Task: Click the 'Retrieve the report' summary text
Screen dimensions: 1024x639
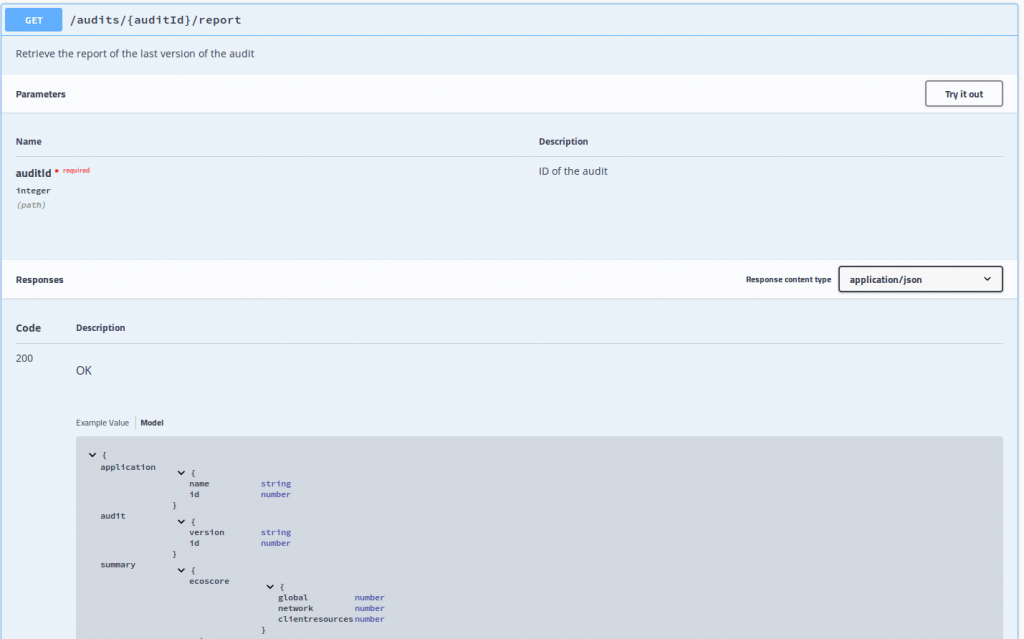Action: tap(135, 54)
